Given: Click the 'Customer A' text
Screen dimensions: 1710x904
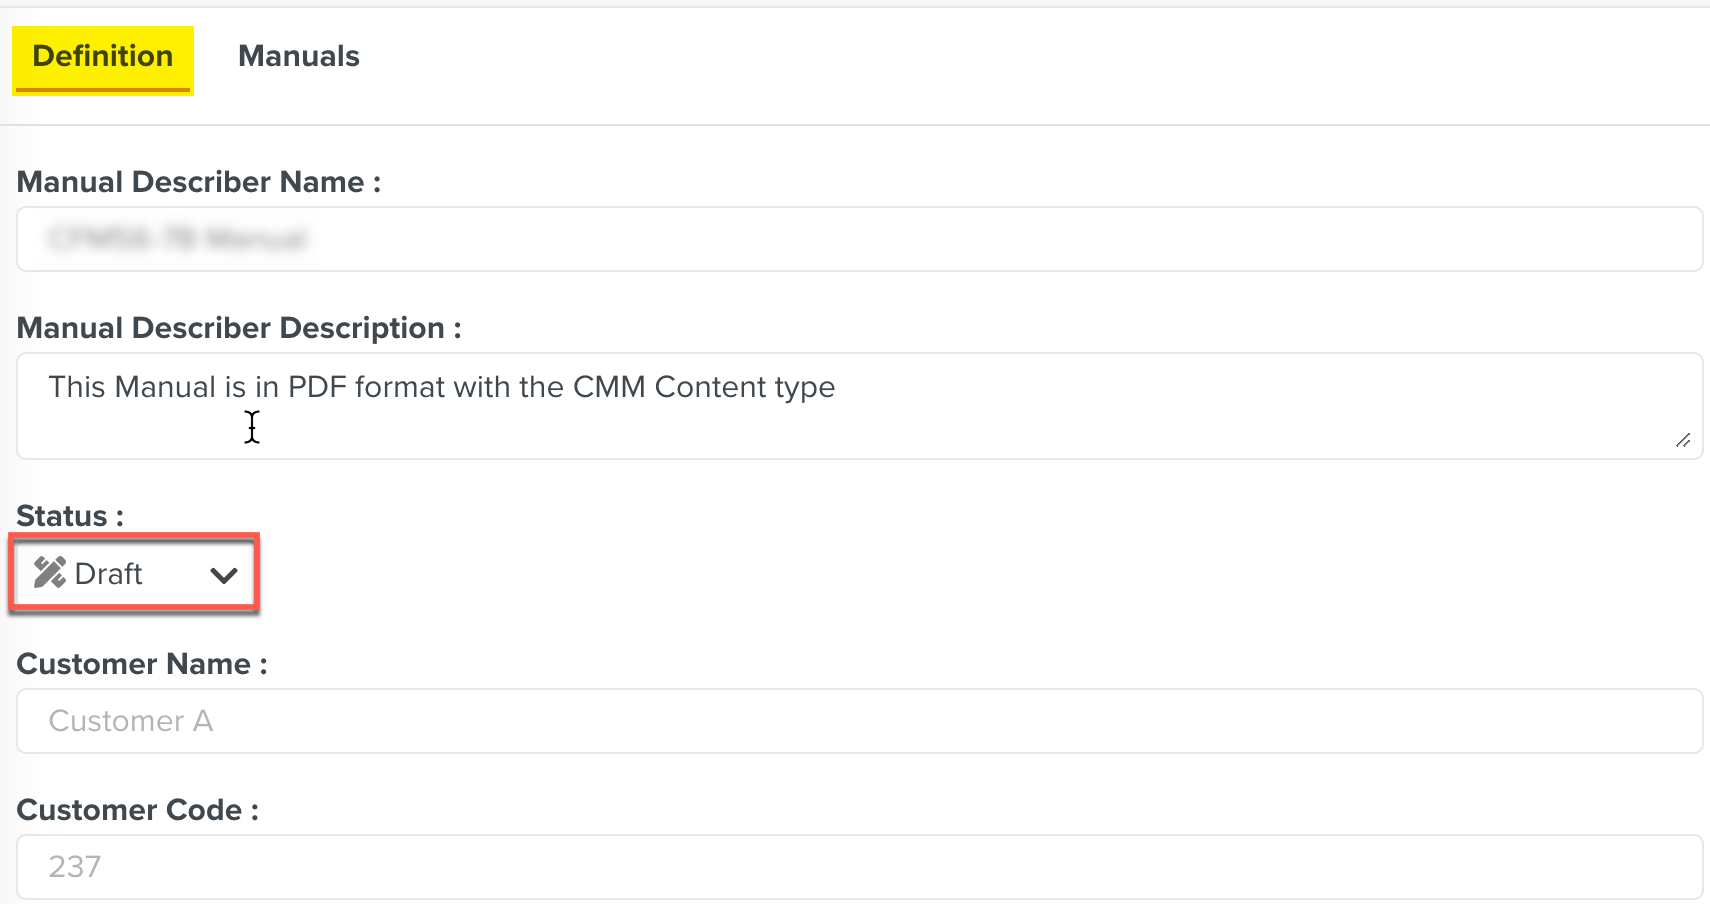Looking at the screenshot, I should pyautogui.click(x=131, y=721).
